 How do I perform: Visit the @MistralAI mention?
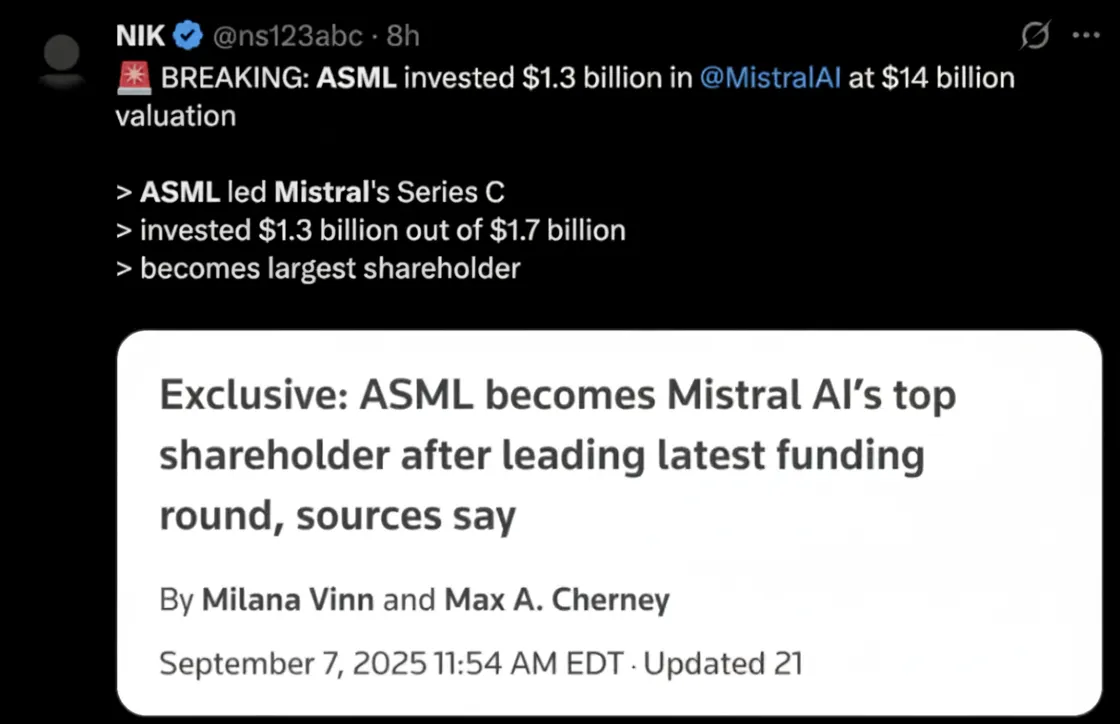(x=770, y=78)
